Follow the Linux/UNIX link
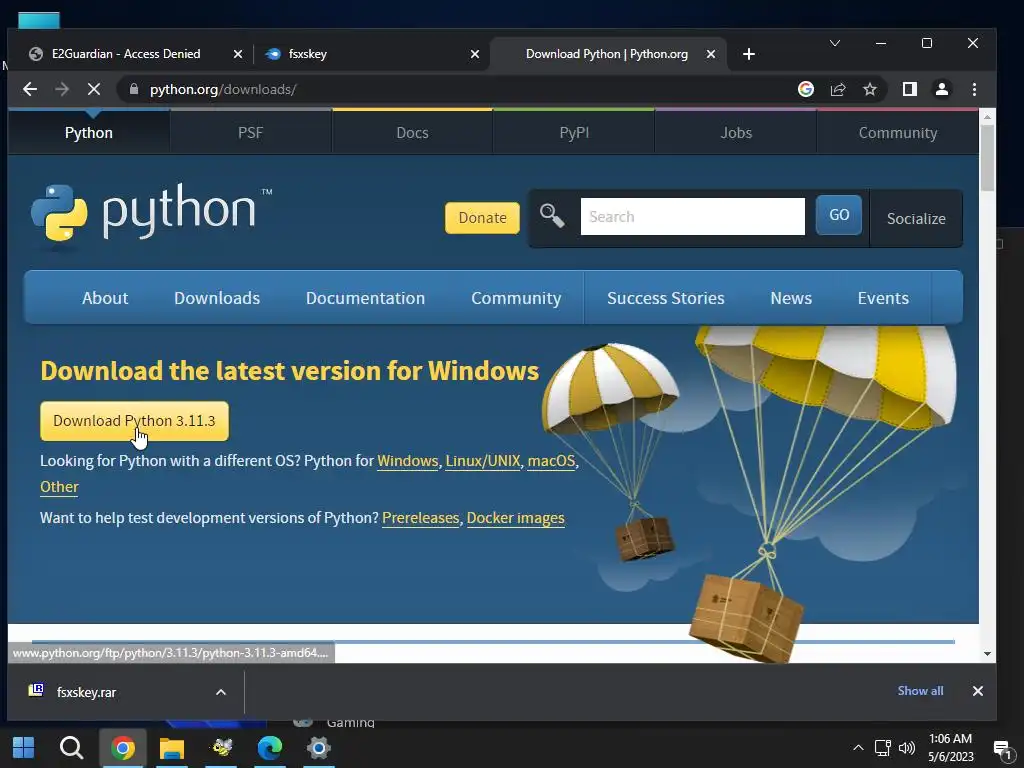Viewport: 1024px width, 768px height. (x=483, y=461)
